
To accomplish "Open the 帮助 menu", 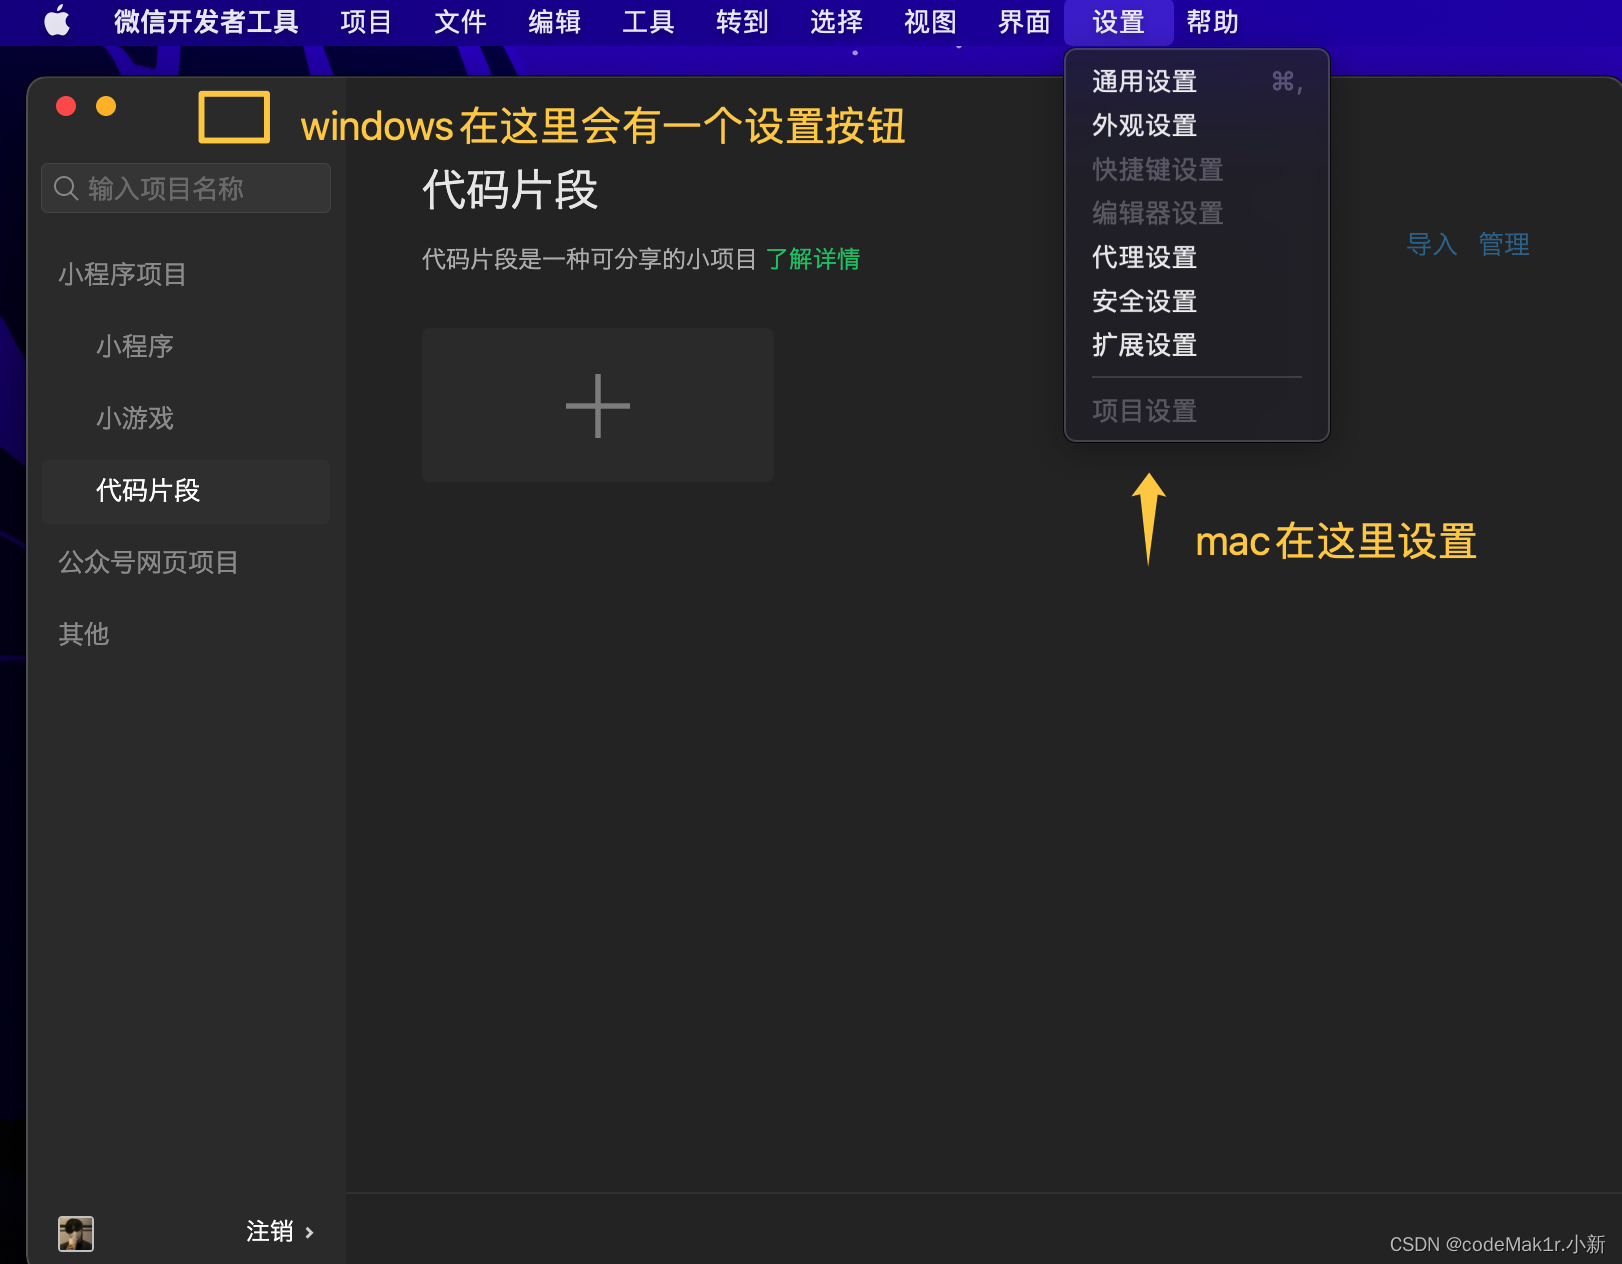I will tap(1212, 21).
